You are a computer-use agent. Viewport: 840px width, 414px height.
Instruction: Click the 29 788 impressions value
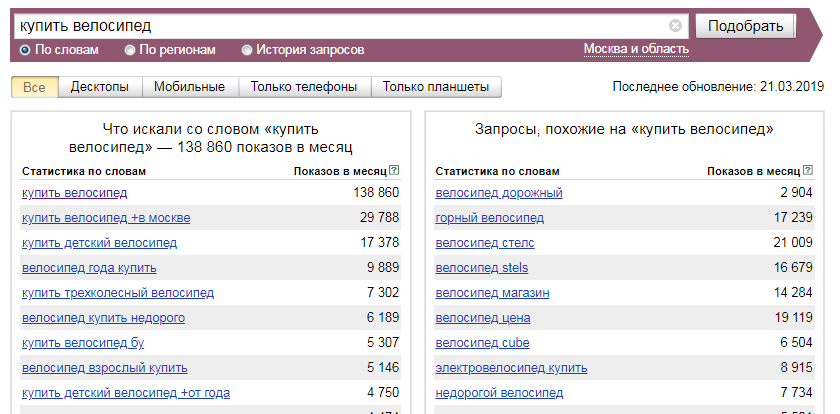tap(380, 217)
